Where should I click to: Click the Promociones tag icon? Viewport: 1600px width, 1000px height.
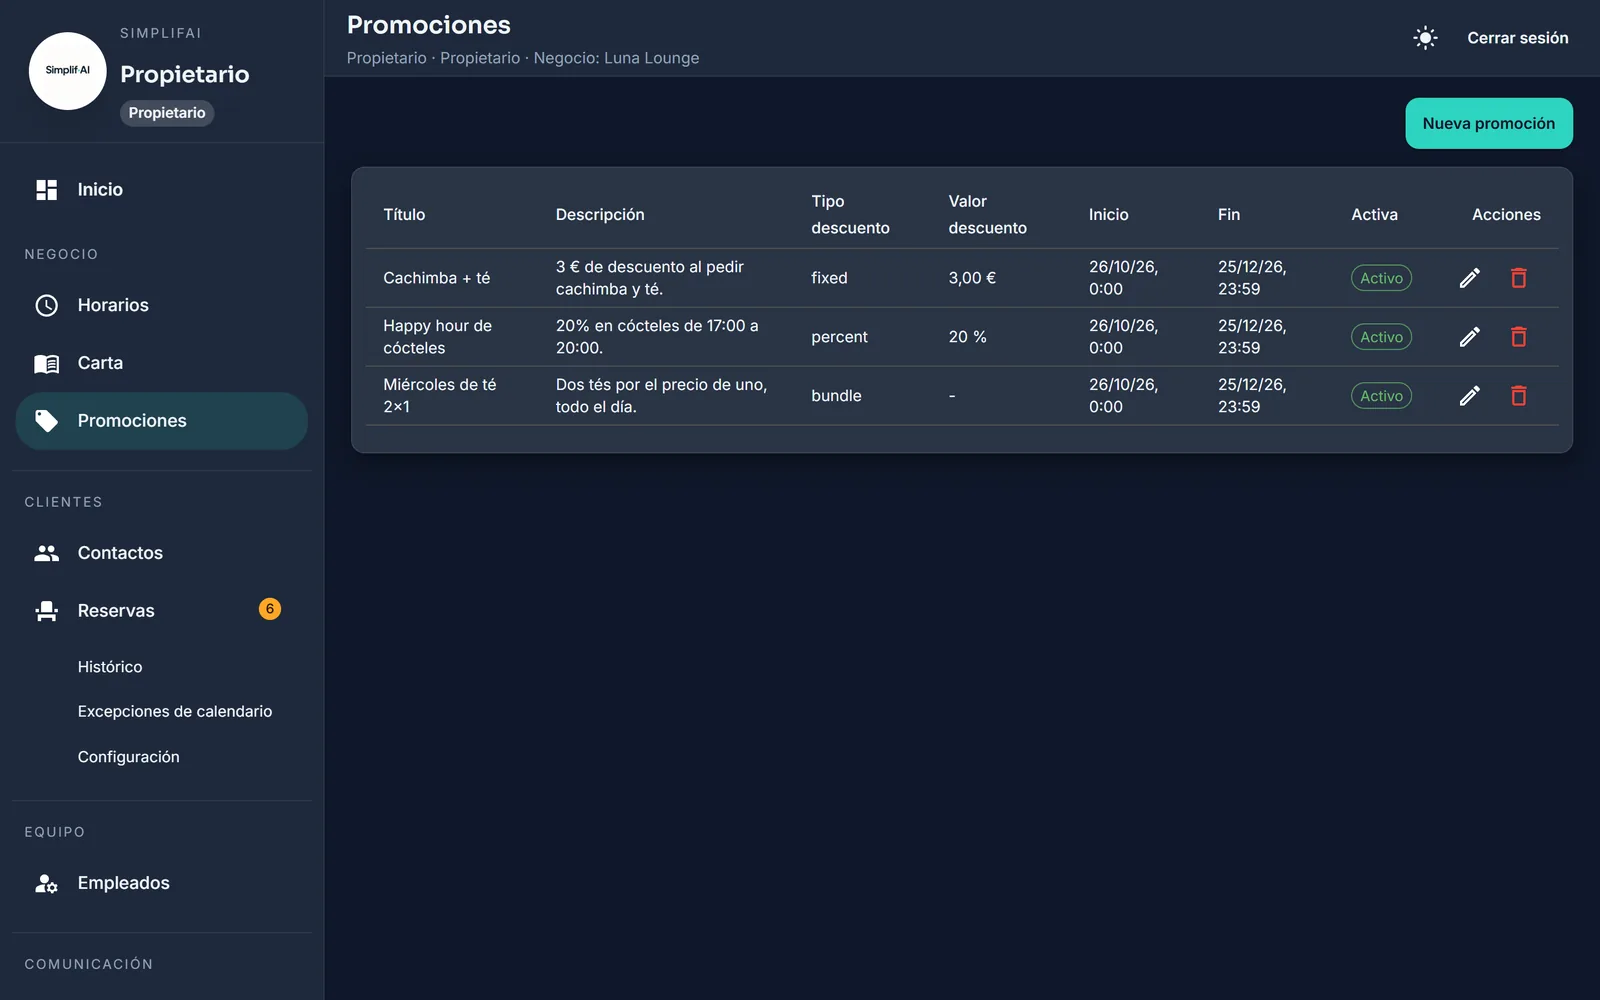47,421
